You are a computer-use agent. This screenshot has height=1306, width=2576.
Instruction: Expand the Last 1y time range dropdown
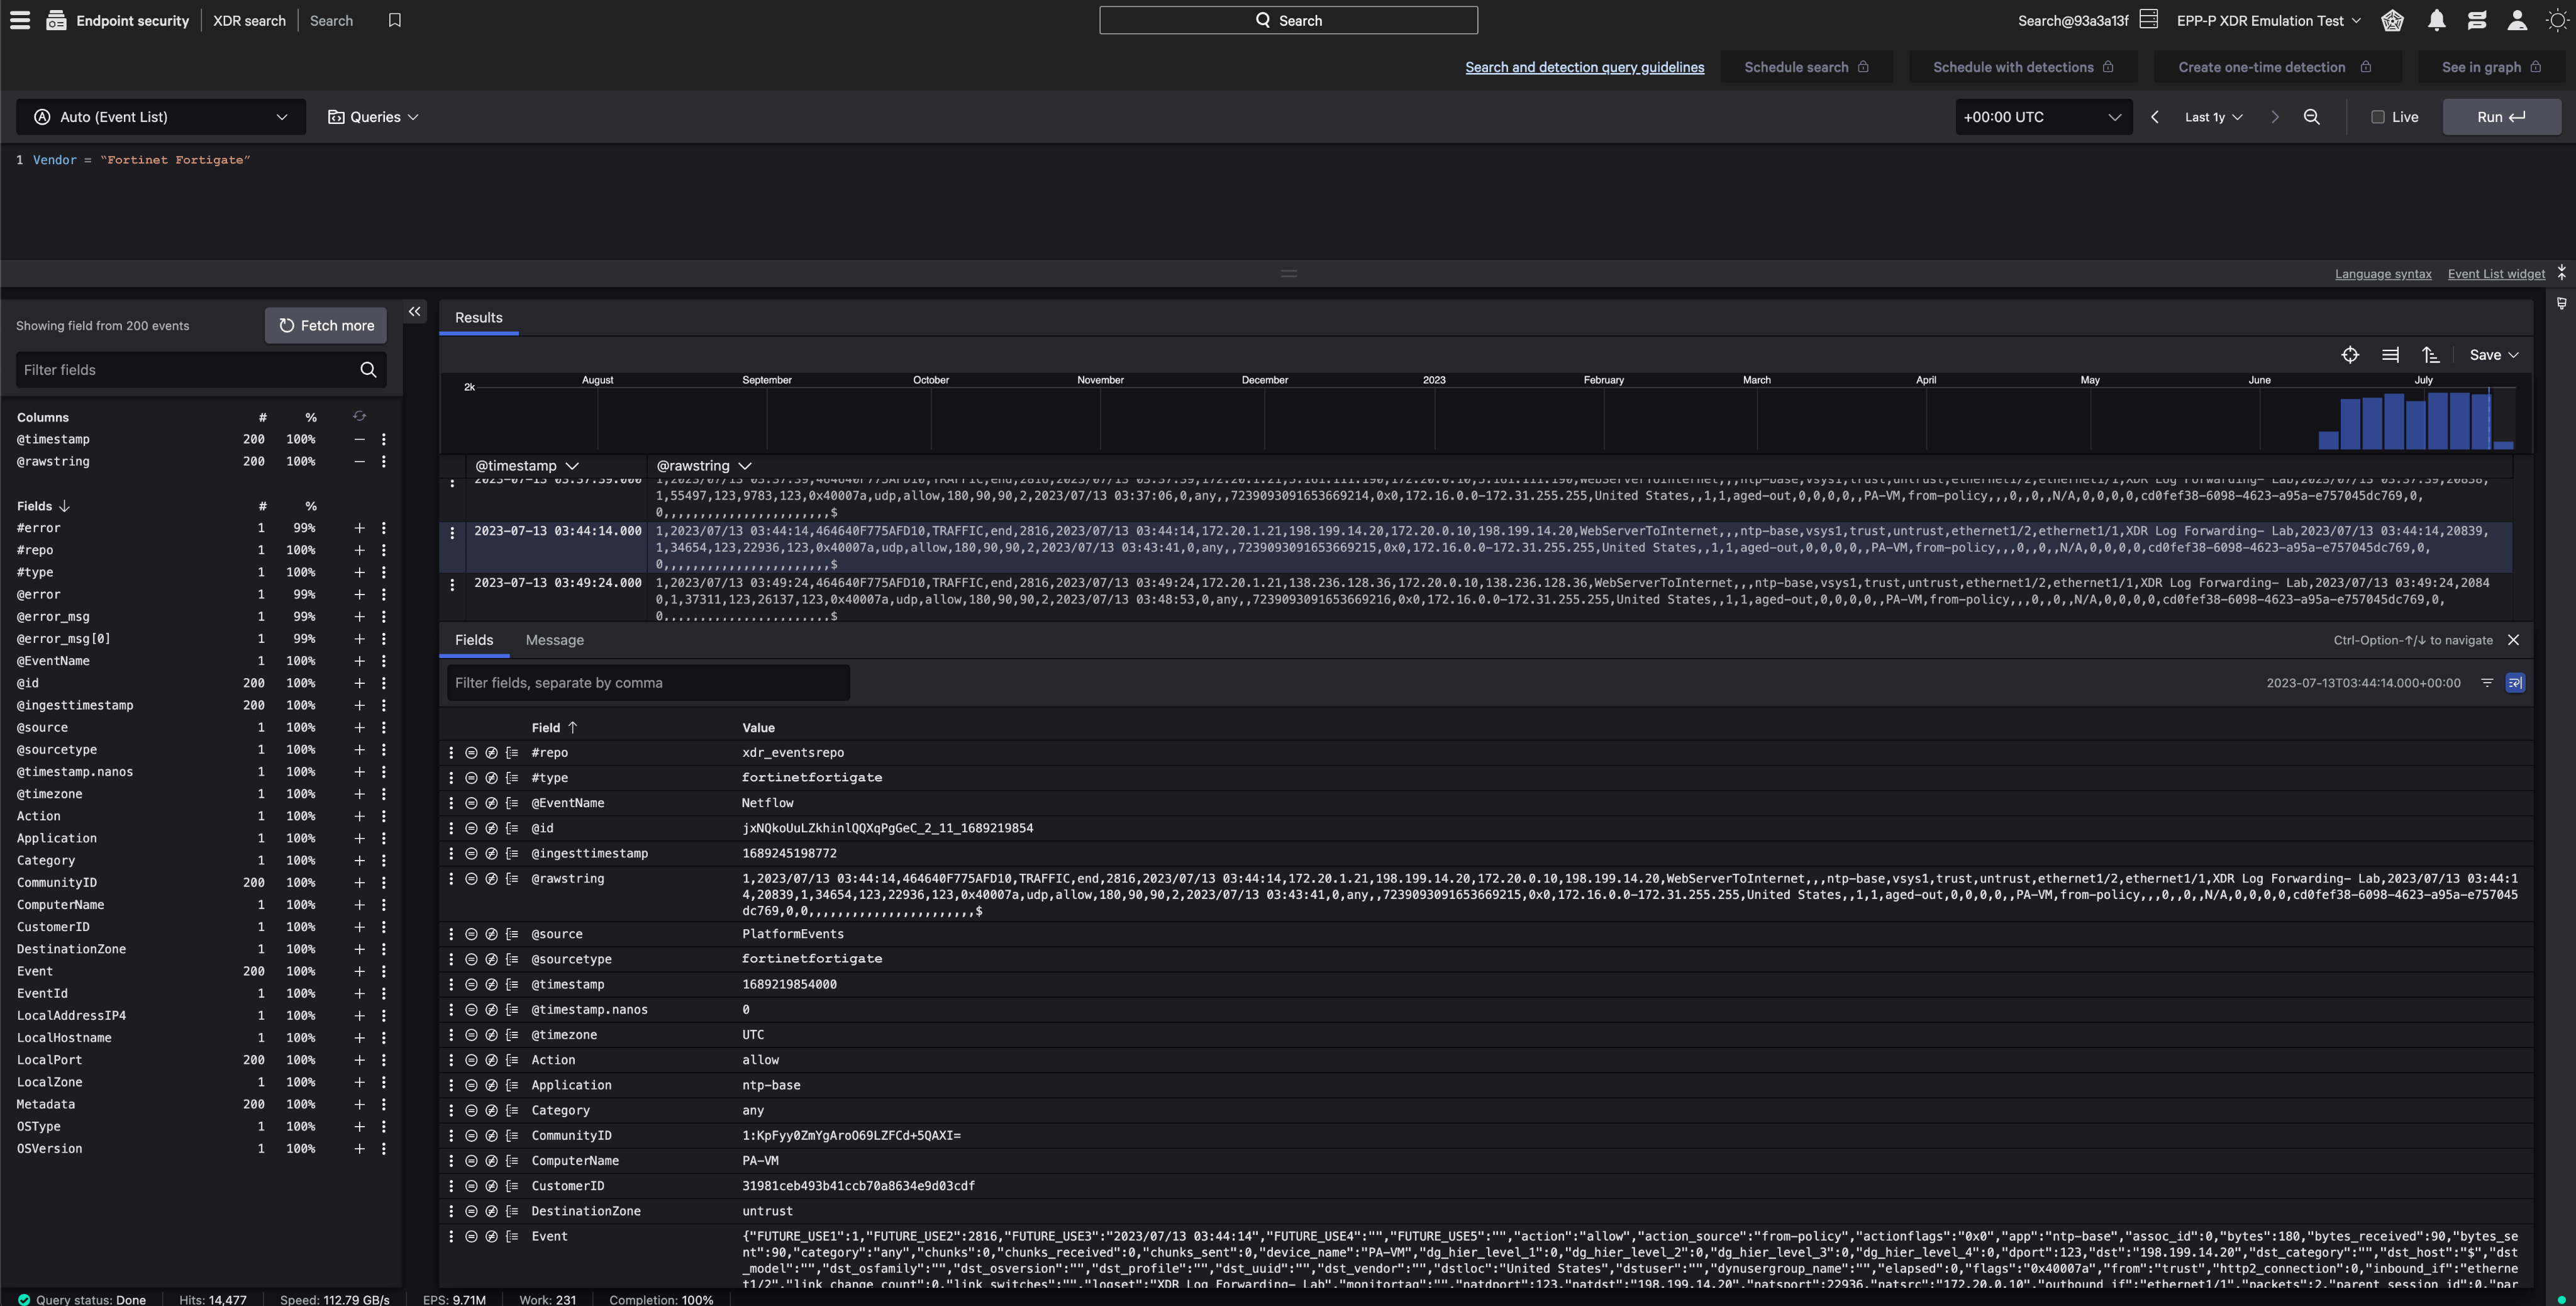tap(2213, 117)
